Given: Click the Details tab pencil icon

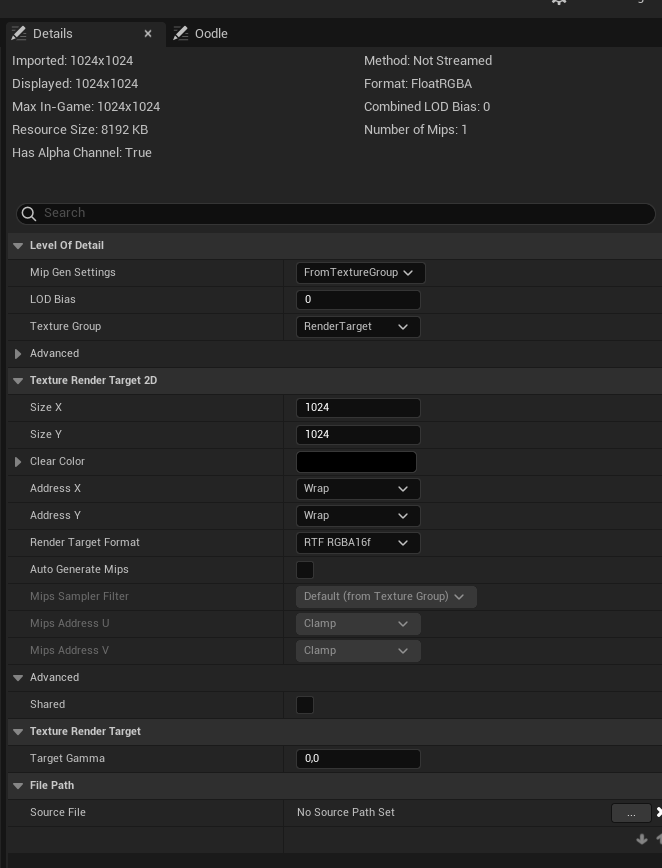Looking at the screenshot, I should (x=19, y=33).
